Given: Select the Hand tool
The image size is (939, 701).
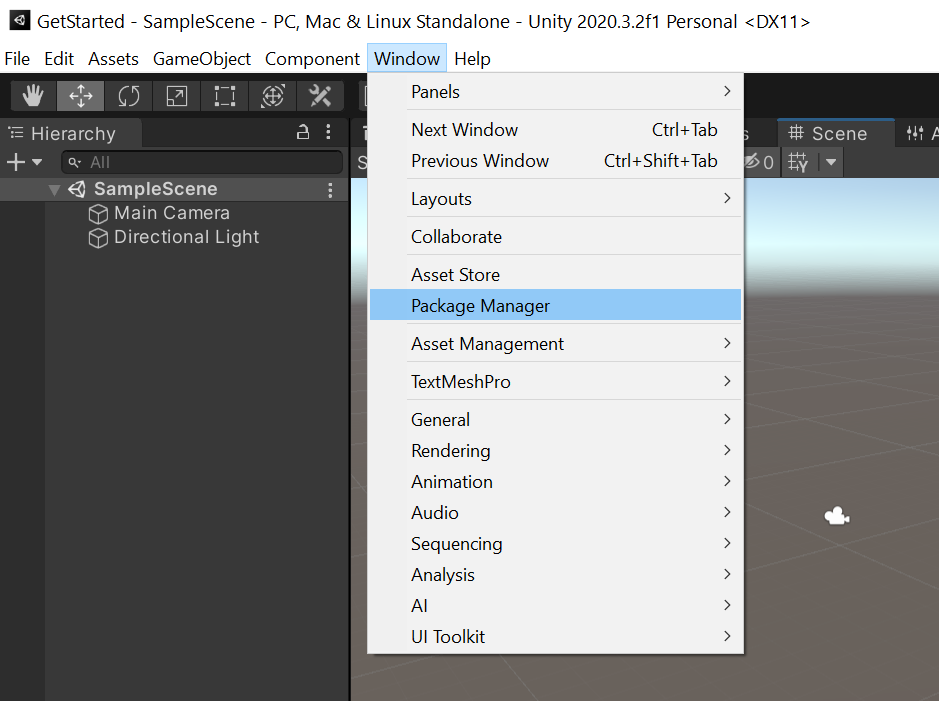Looking at the screenshot, I should (33, 96).
